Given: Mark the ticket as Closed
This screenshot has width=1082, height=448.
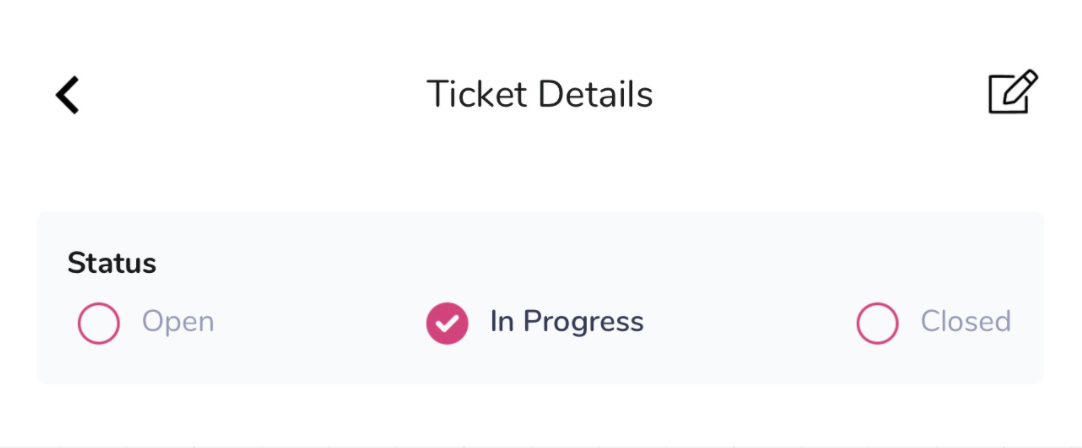Looking at the screenshot, I should pos(878,323).
